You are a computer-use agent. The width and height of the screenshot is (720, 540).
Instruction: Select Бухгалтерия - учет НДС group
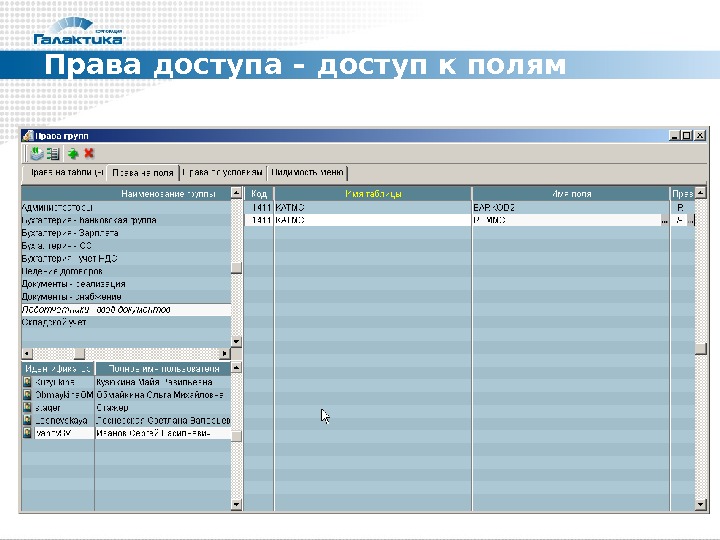pyautogui.click(x=126, y=259)
